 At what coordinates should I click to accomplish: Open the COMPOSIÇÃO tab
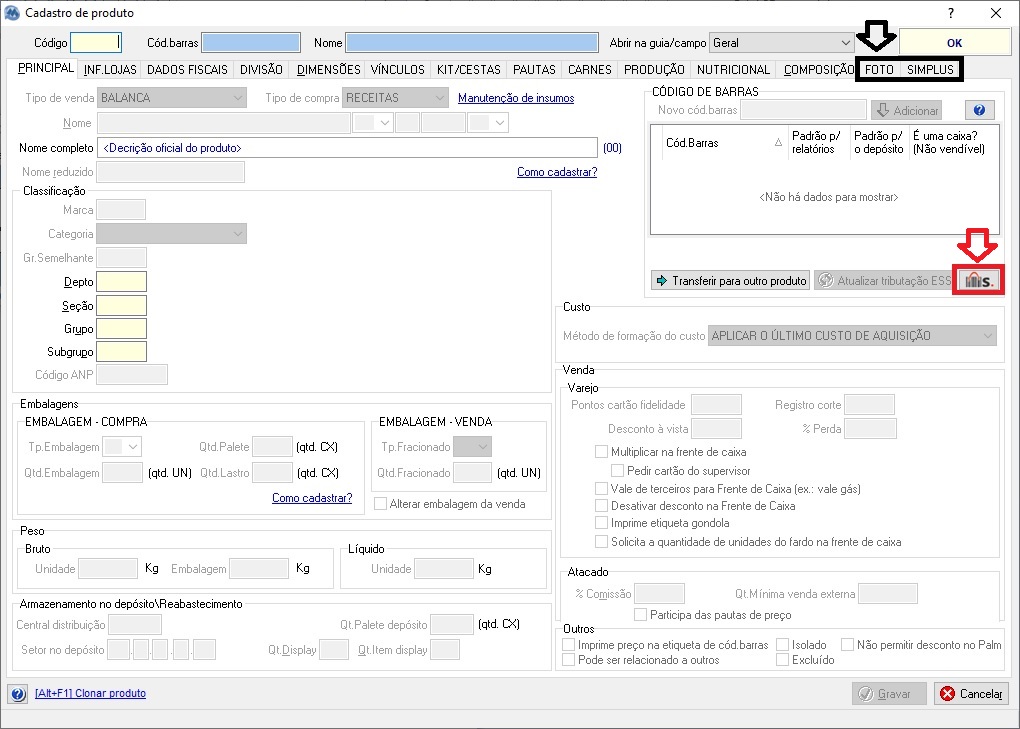pyautogui.click(x=819, y=70)
